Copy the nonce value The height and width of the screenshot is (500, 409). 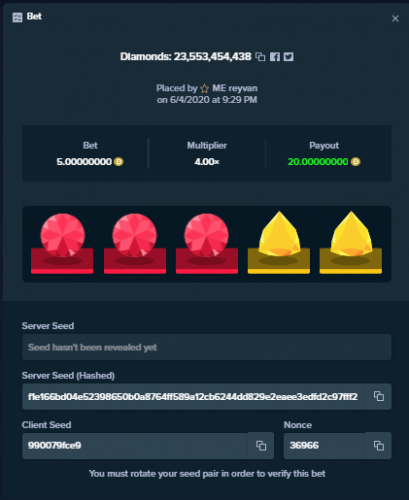click(x=379, y=446)
